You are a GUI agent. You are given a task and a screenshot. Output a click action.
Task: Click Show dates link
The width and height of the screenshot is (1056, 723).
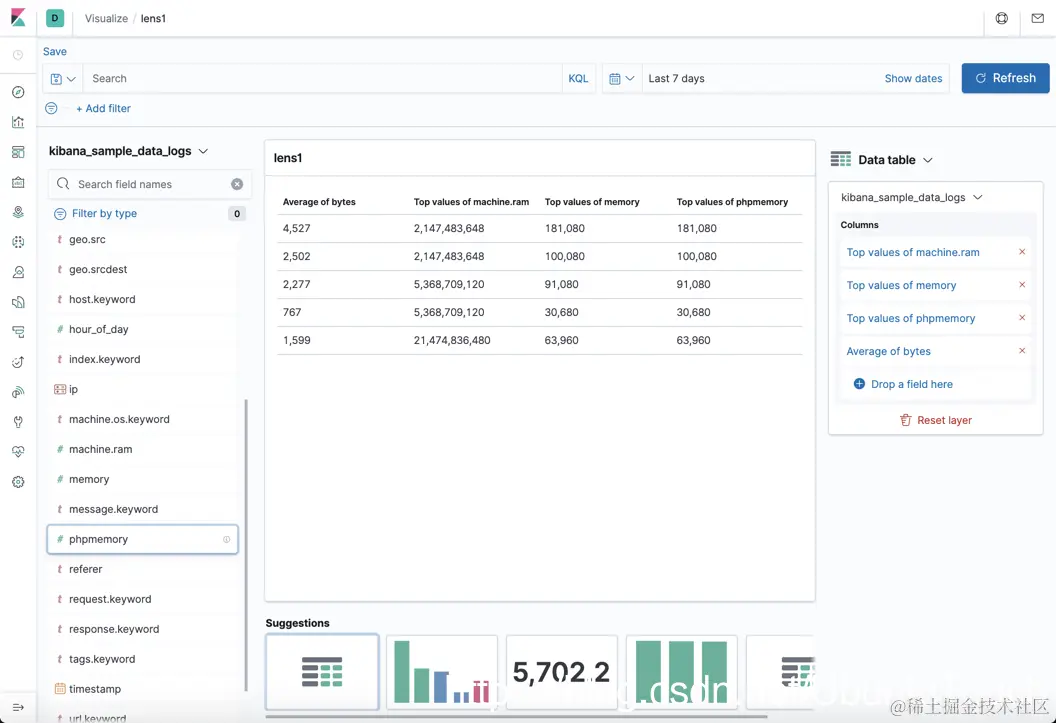(913, 79)
